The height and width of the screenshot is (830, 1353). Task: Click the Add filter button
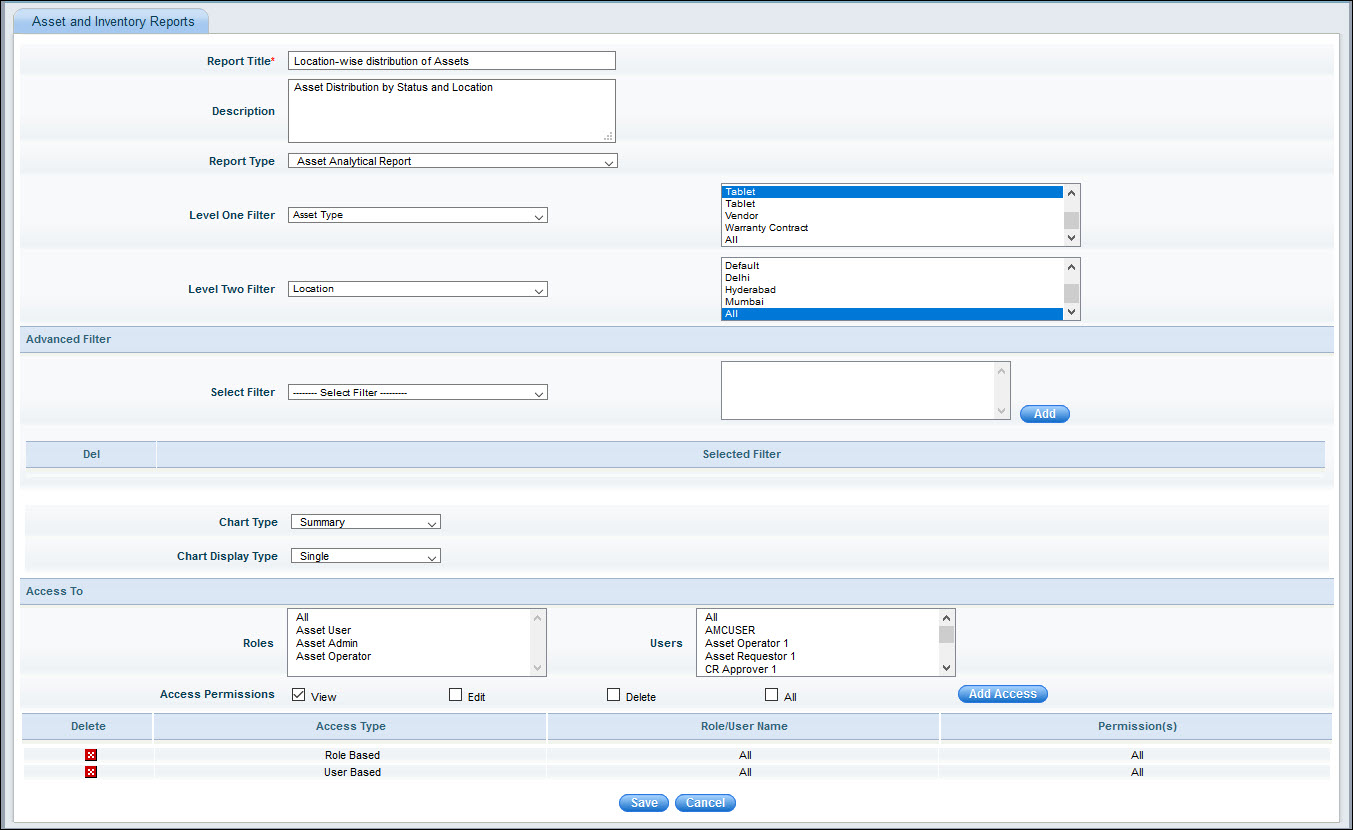1044,414
